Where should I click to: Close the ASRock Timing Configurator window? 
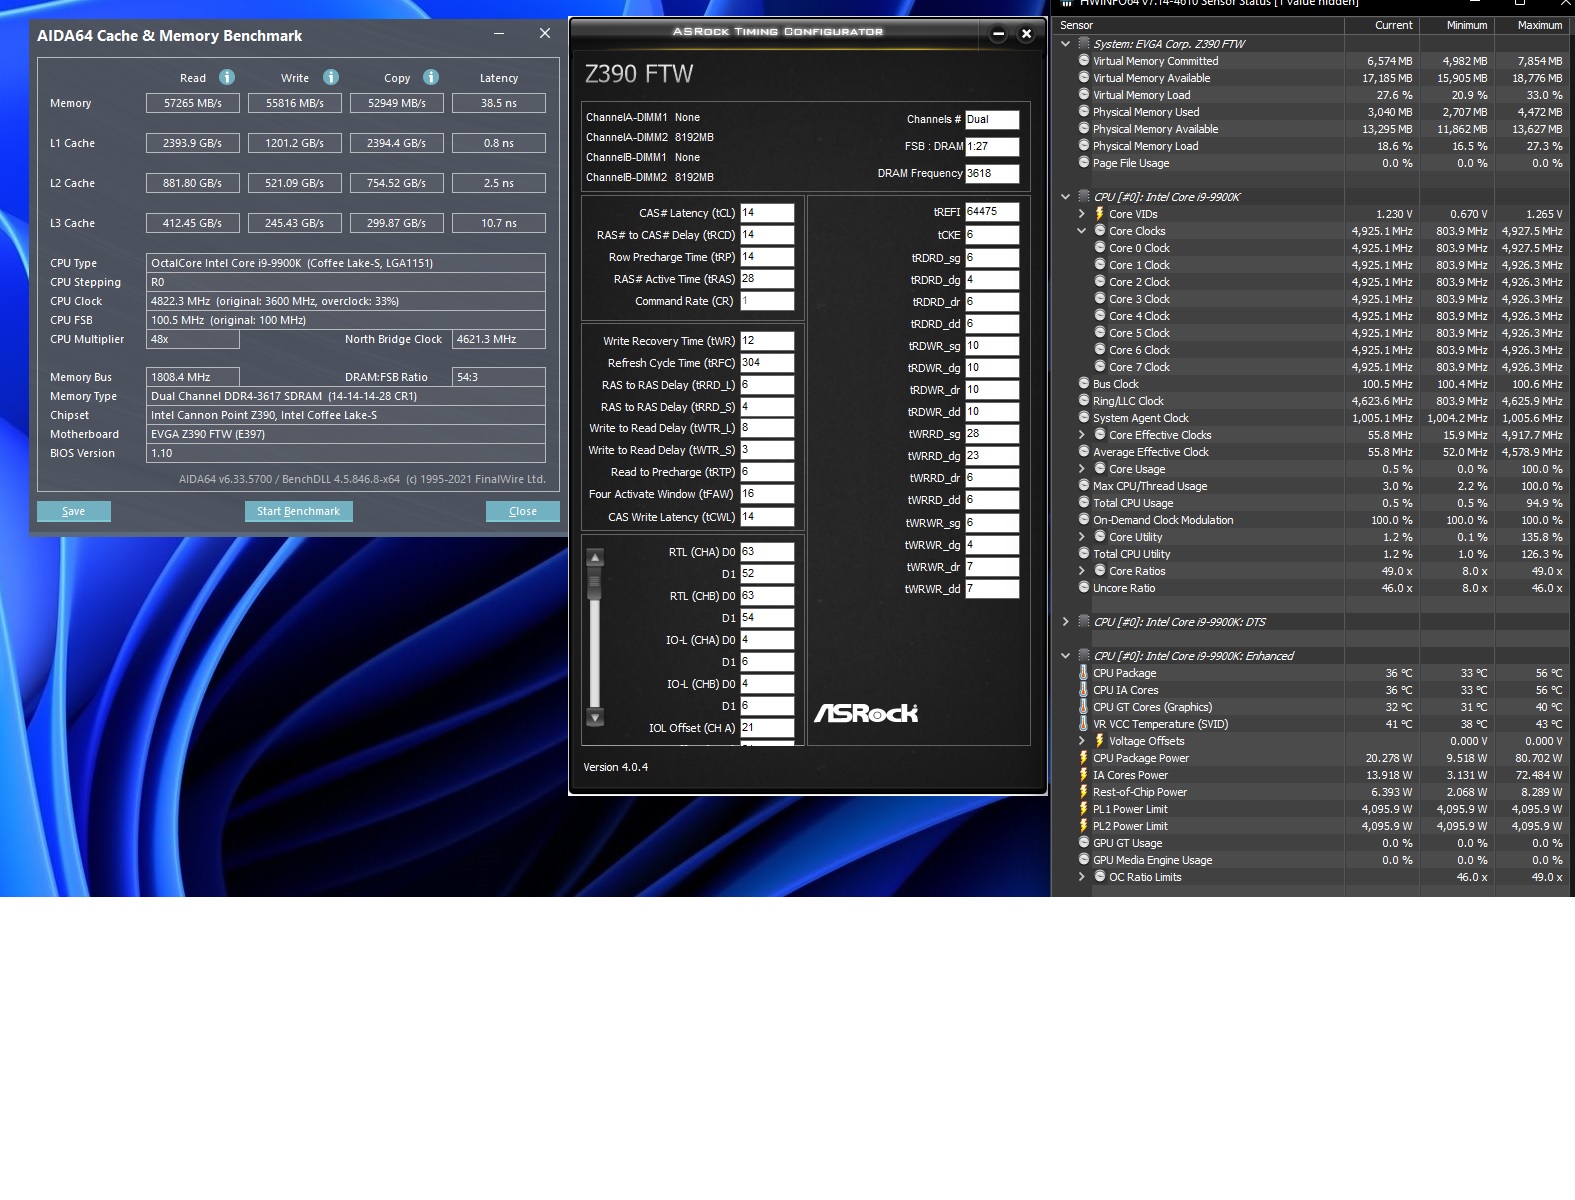pos(1026,34)
